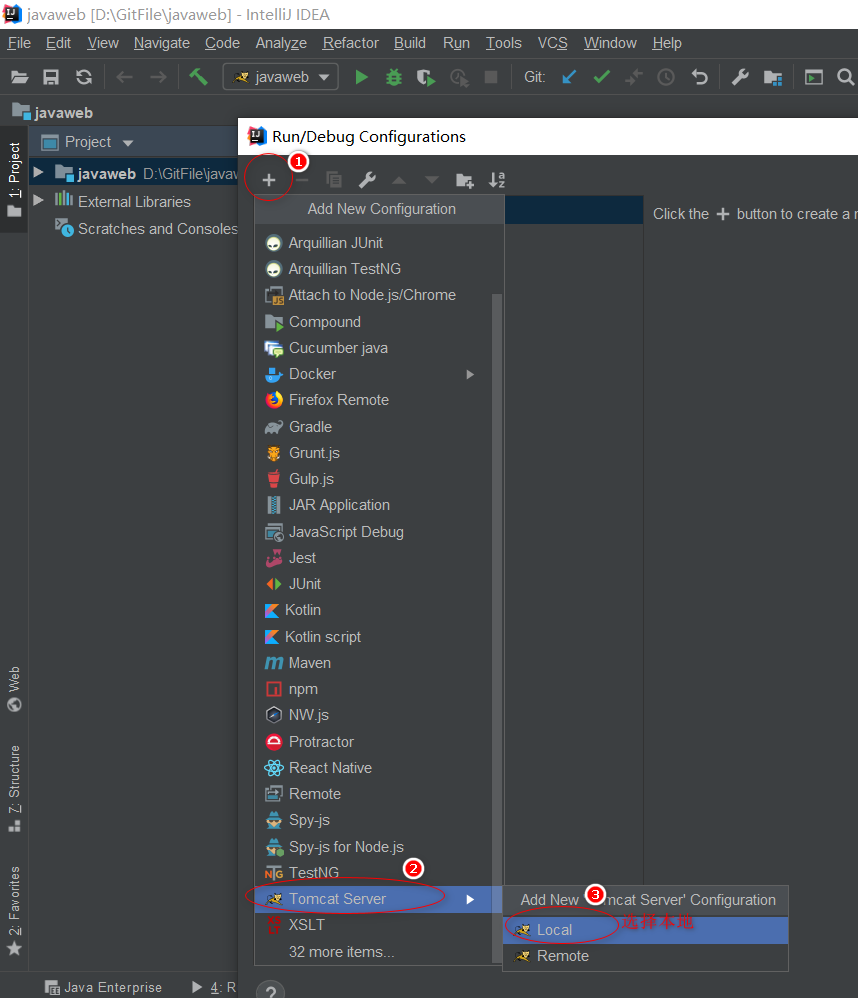Select Tomcat Server in configuration list

(x=379, y=899)
